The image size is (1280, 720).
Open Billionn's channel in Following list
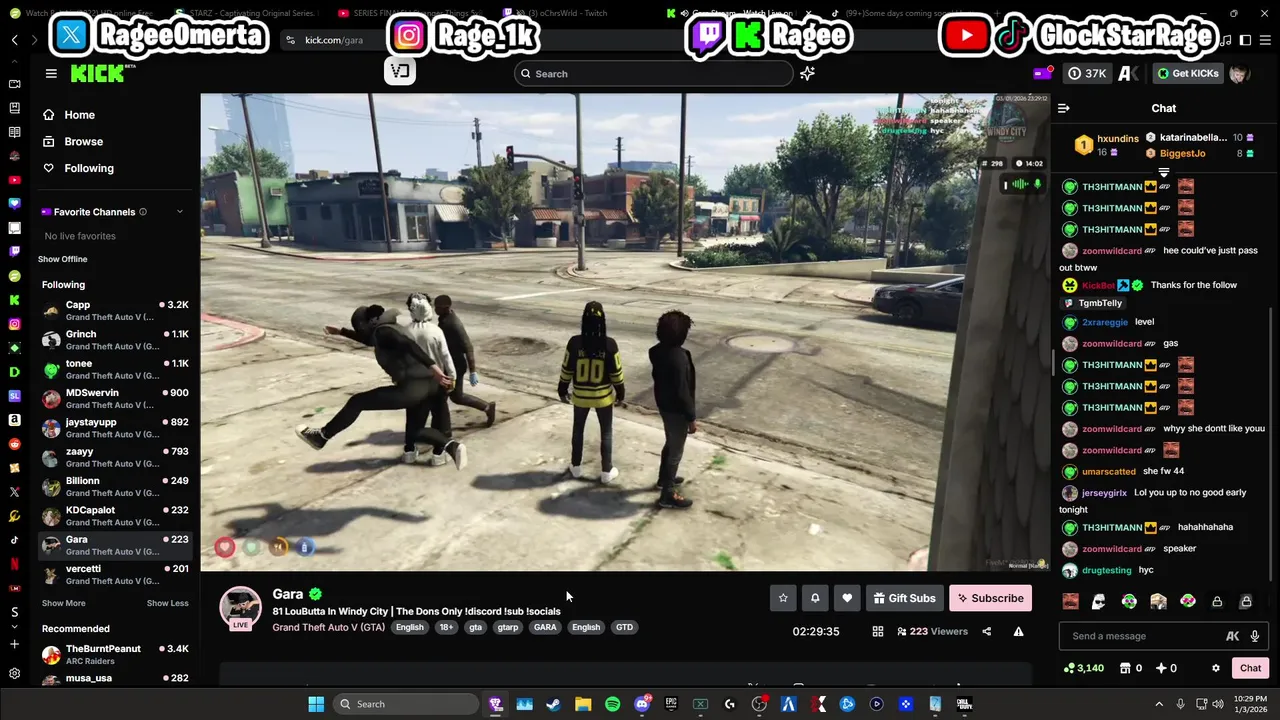[x=115, y=486]
